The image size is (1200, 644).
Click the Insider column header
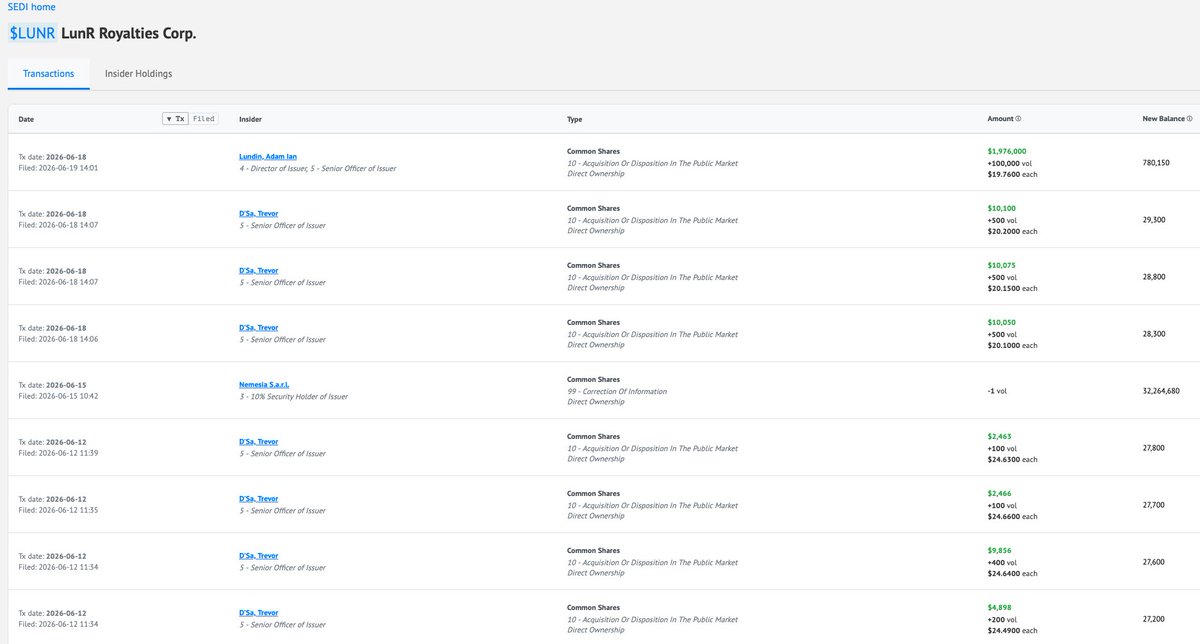coord(251,119)
